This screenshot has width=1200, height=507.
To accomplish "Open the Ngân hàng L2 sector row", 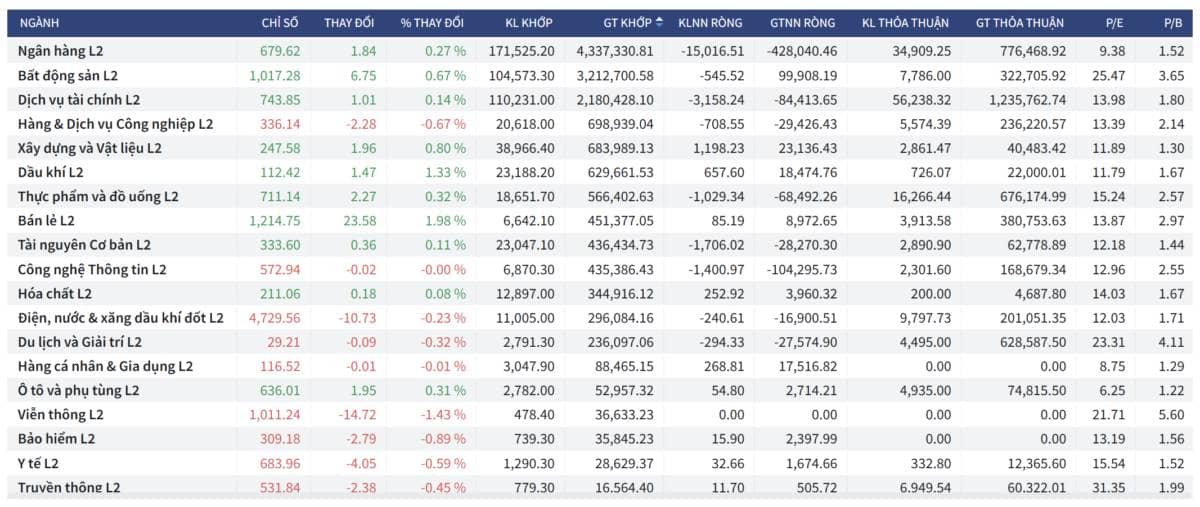I will pos(600,50).
